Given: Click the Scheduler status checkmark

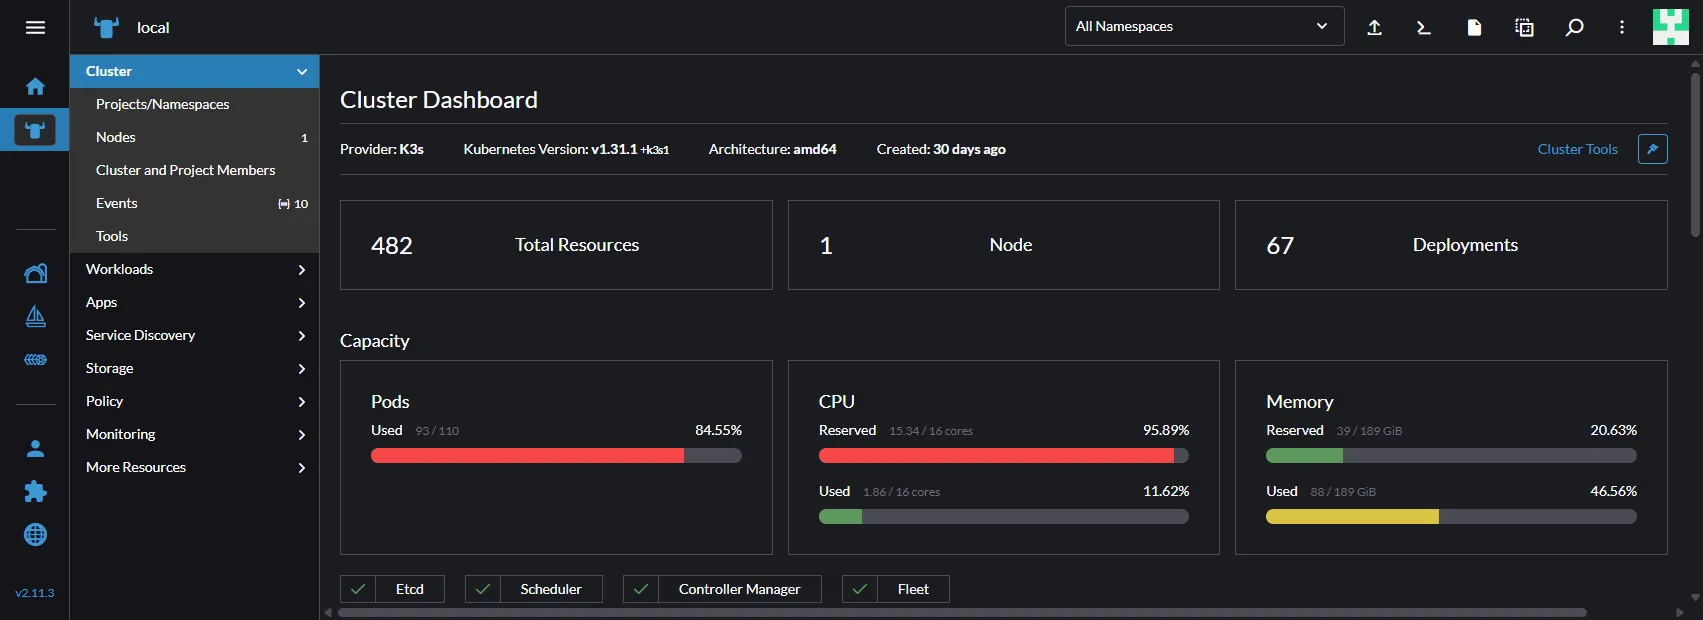Looking at the screenshot, I should [x=483, y=589].
